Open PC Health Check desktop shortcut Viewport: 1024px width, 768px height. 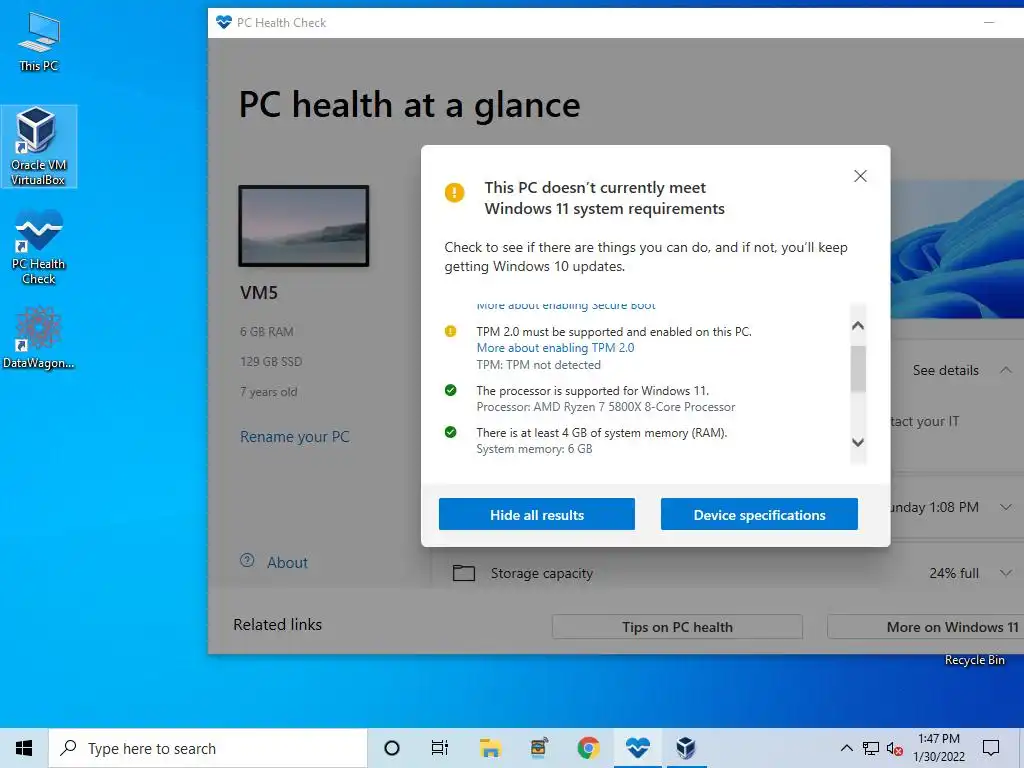pyautogui.click(x=39, y=247)
